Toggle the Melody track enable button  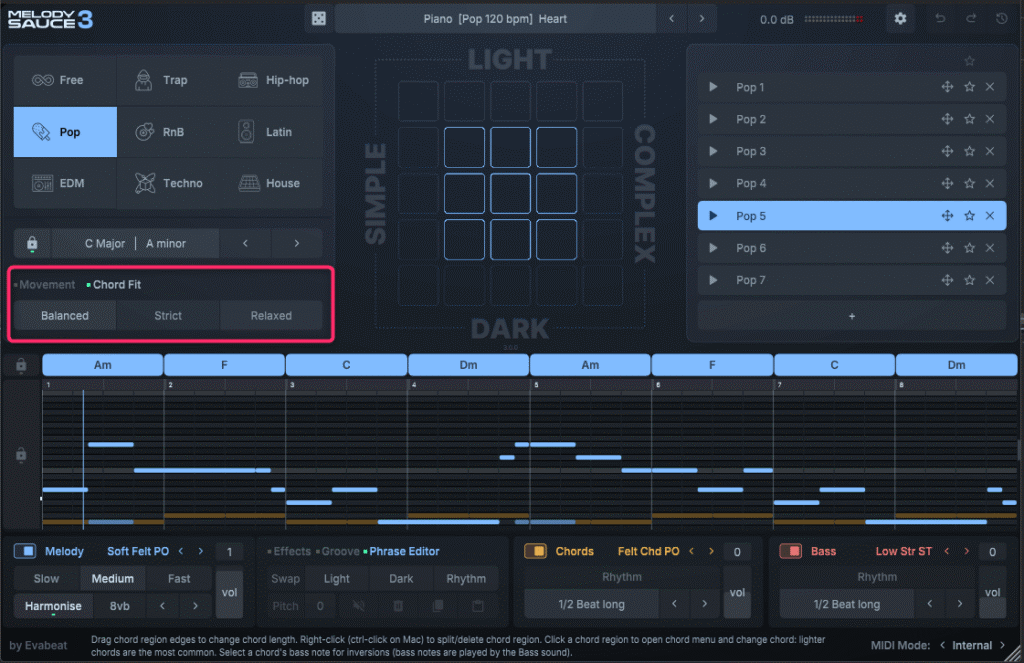click(x=26, y=551)
